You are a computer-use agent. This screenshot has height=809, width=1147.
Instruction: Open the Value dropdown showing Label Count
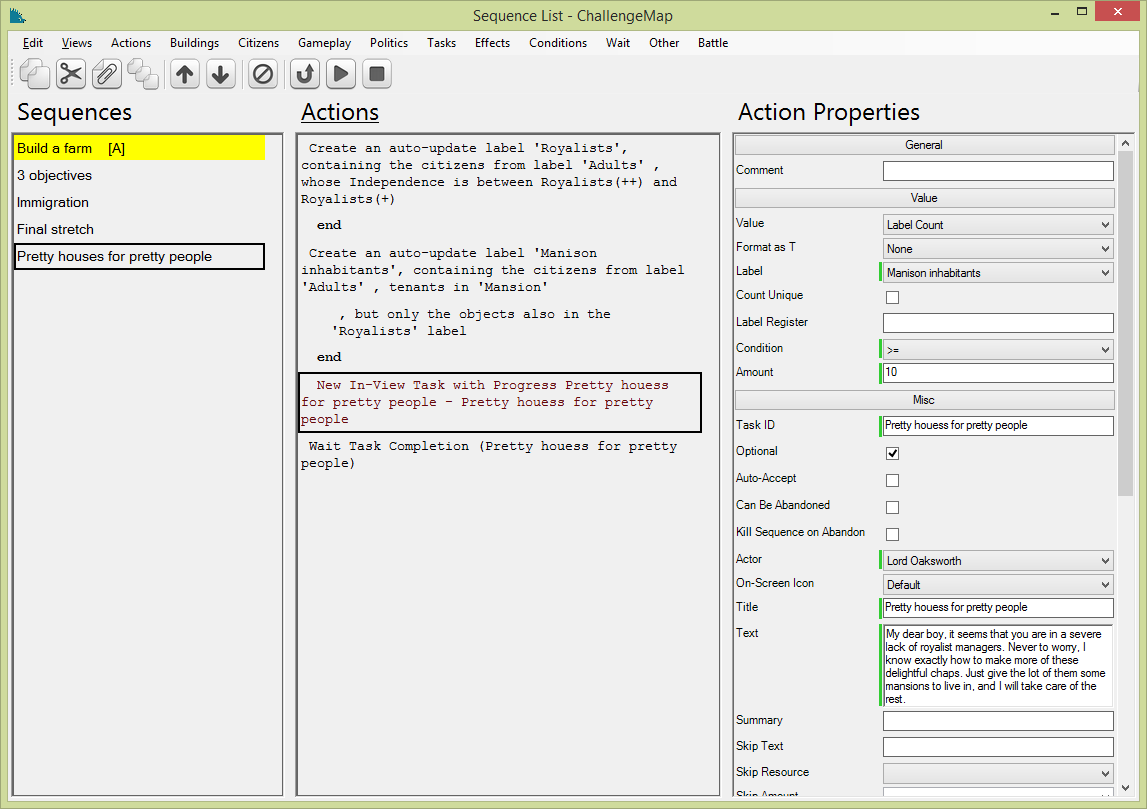click(x=998, y=225)
